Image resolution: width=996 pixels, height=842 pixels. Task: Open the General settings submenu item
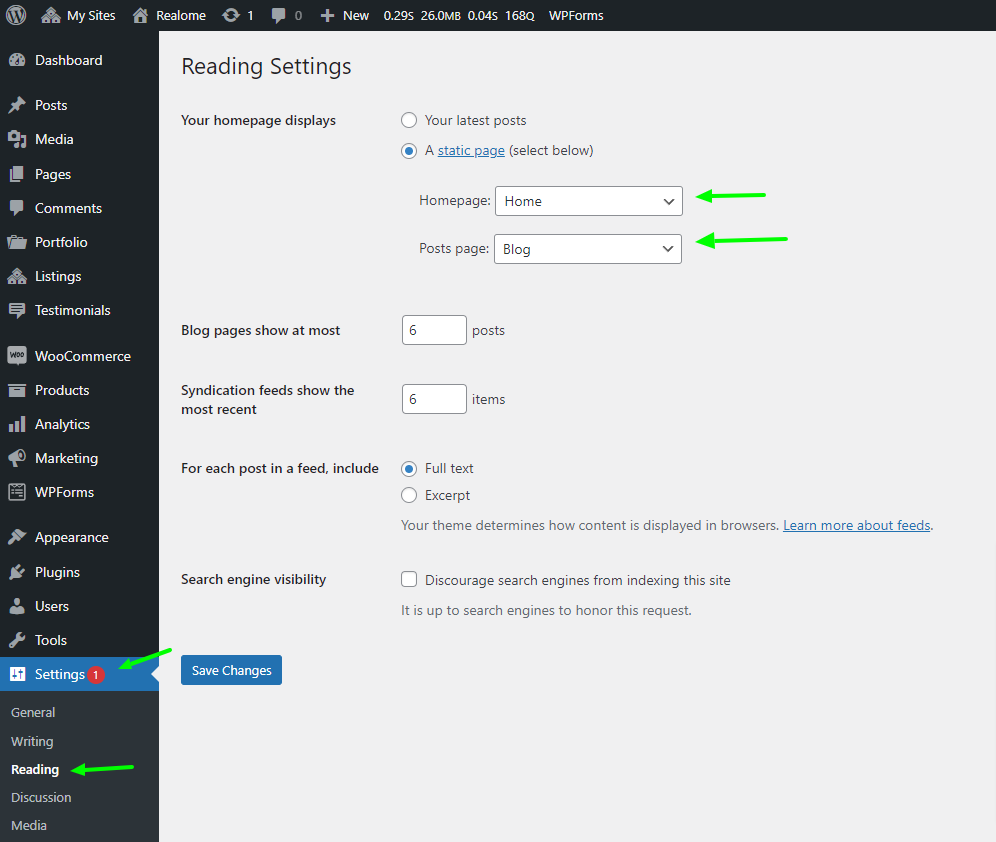pos(33,712)
